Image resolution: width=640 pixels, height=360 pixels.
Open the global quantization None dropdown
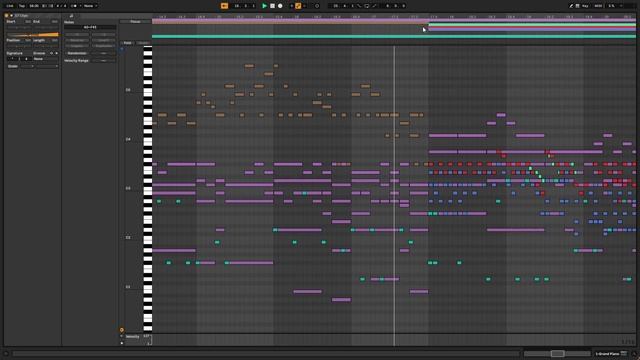coord(90,6)
